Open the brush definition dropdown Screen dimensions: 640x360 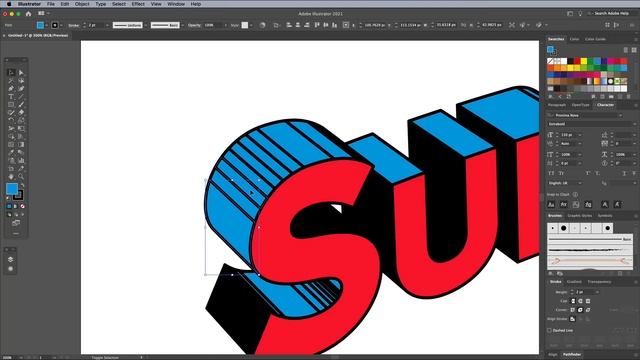tap(182, 25)
